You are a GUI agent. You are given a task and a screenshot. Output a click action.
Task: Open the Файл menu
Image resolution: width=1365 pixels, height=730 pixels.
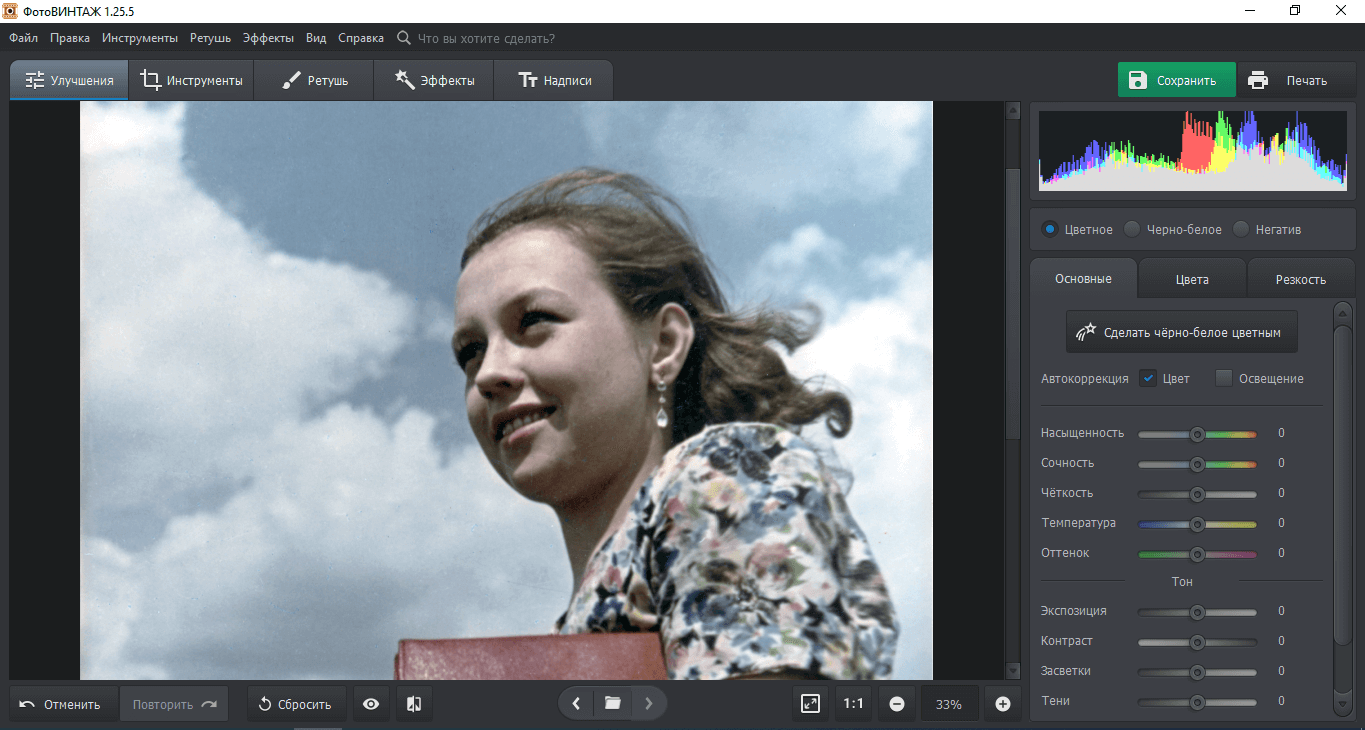click(24, 38)
